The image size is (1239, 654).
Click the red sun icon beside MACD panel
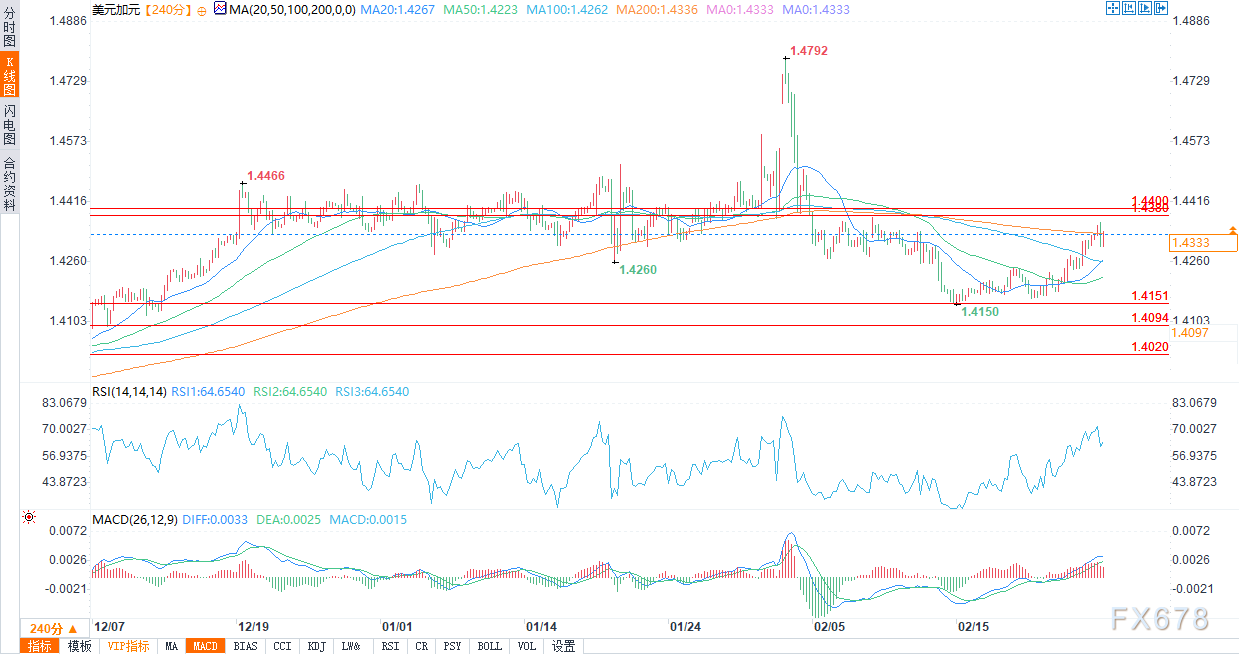tap(28, 517)
